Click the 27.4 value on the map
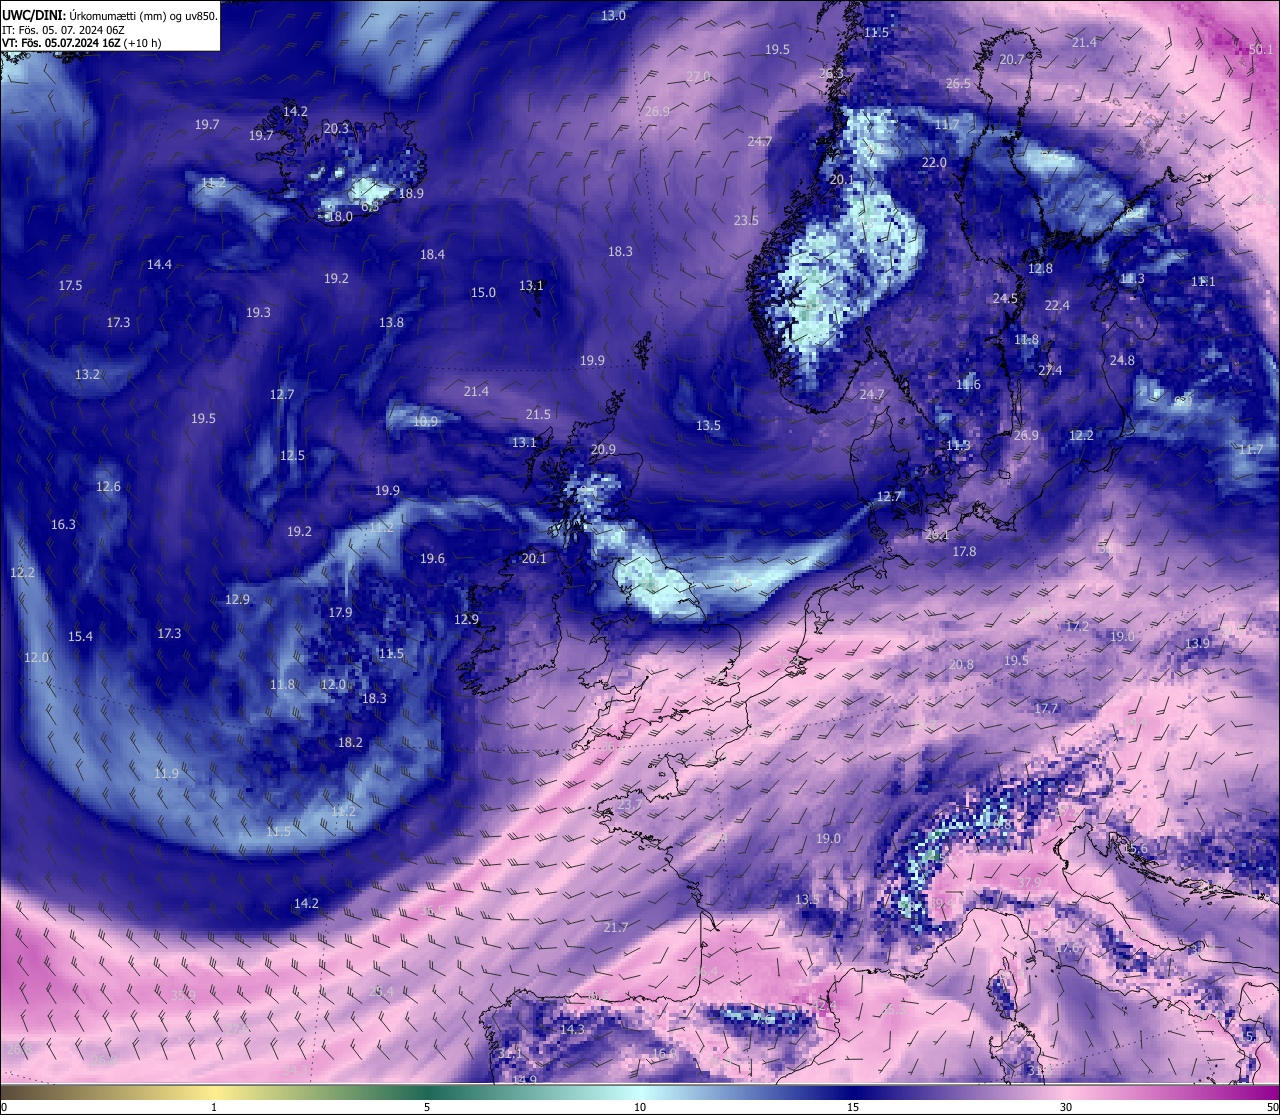 1050,371
